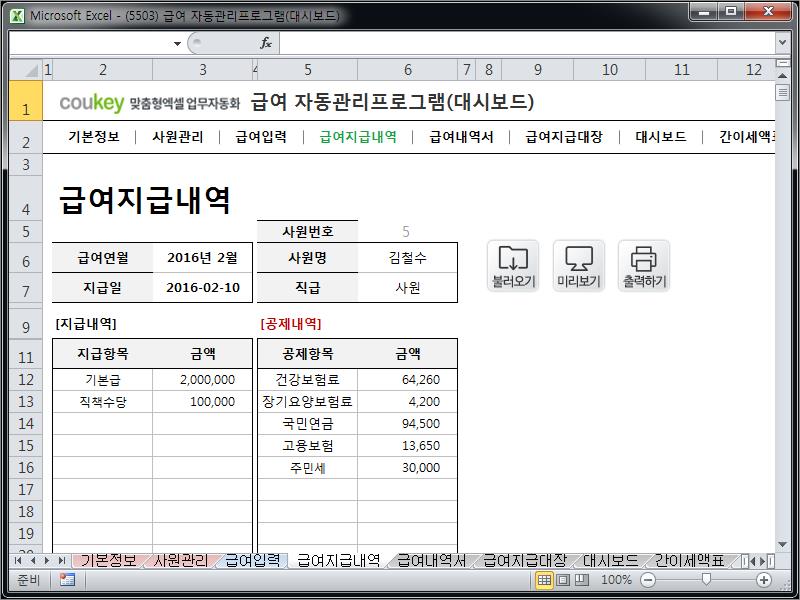
Task: Click the 출력하기 (print) icon button
Action: click(644, 266)
